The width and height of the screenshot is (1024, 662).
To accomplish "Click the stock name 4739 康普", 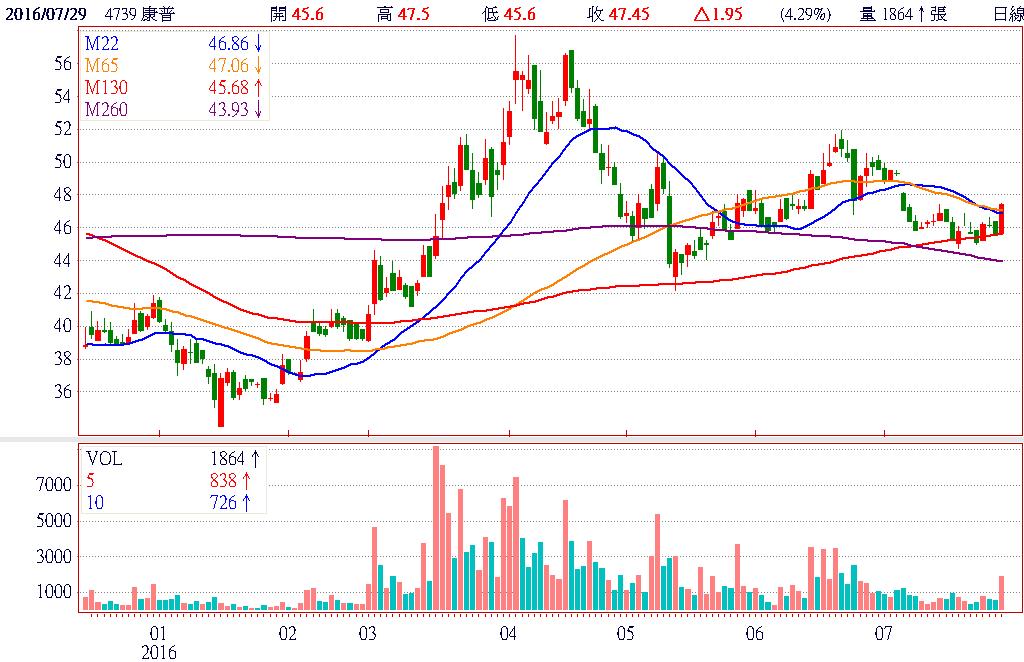I will point(136,14).
